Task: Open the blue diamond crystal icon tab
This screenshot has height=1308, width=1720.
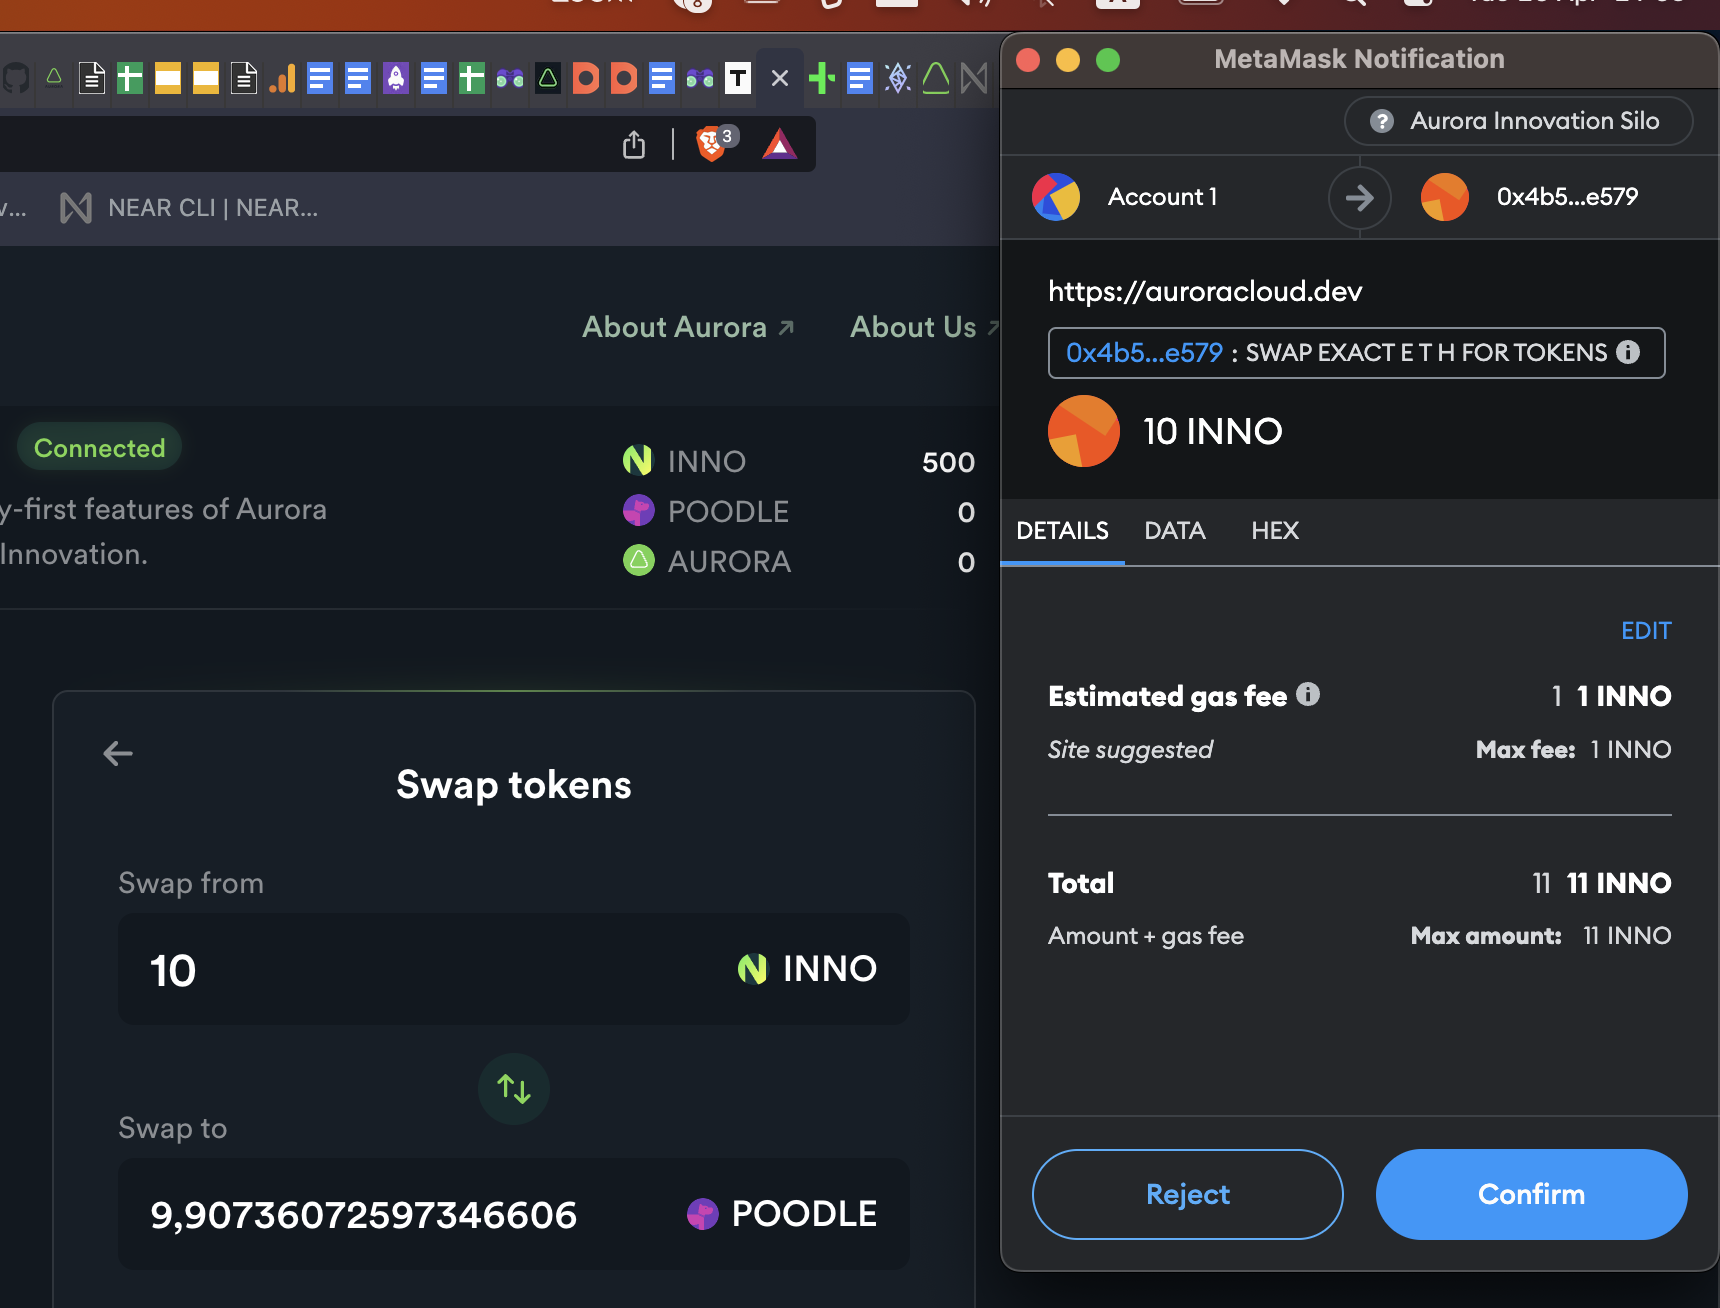Action: (x=898, y=78)
